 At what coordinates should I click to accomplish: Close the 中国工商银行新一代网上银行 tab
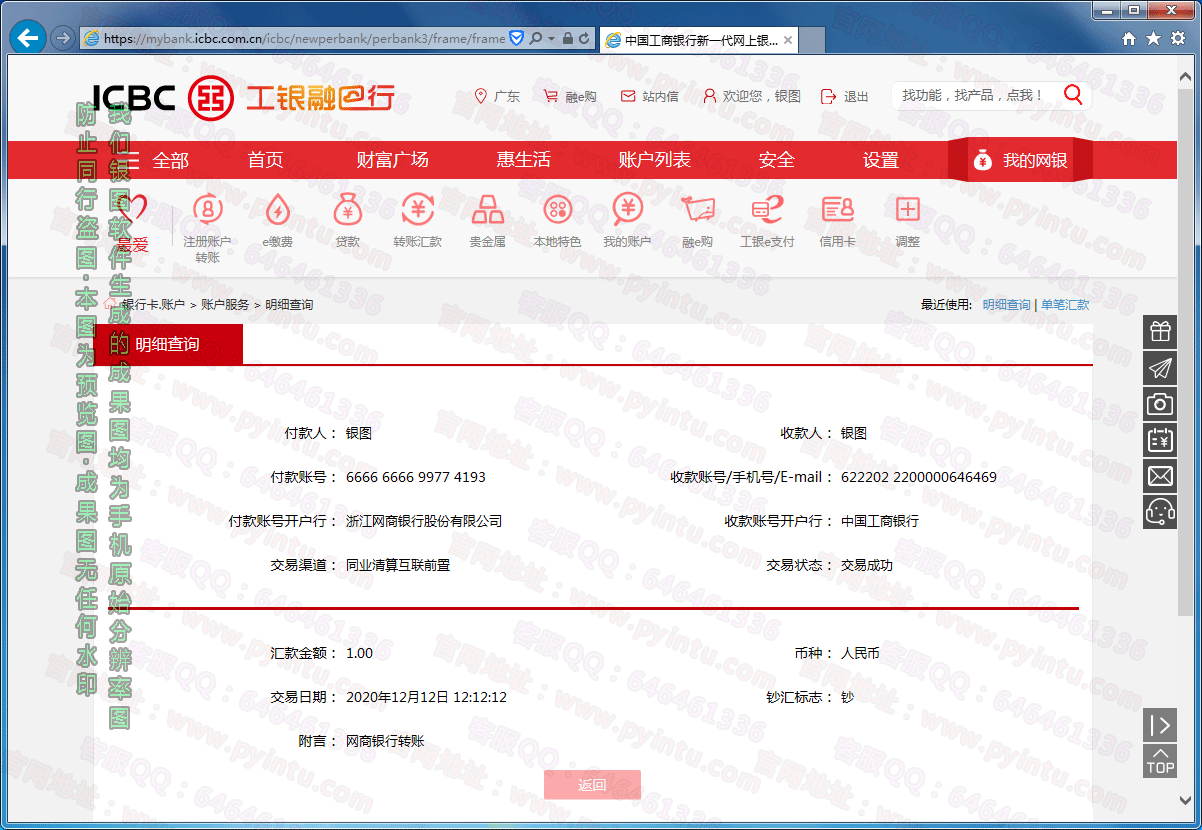click(x=788, y=40)
